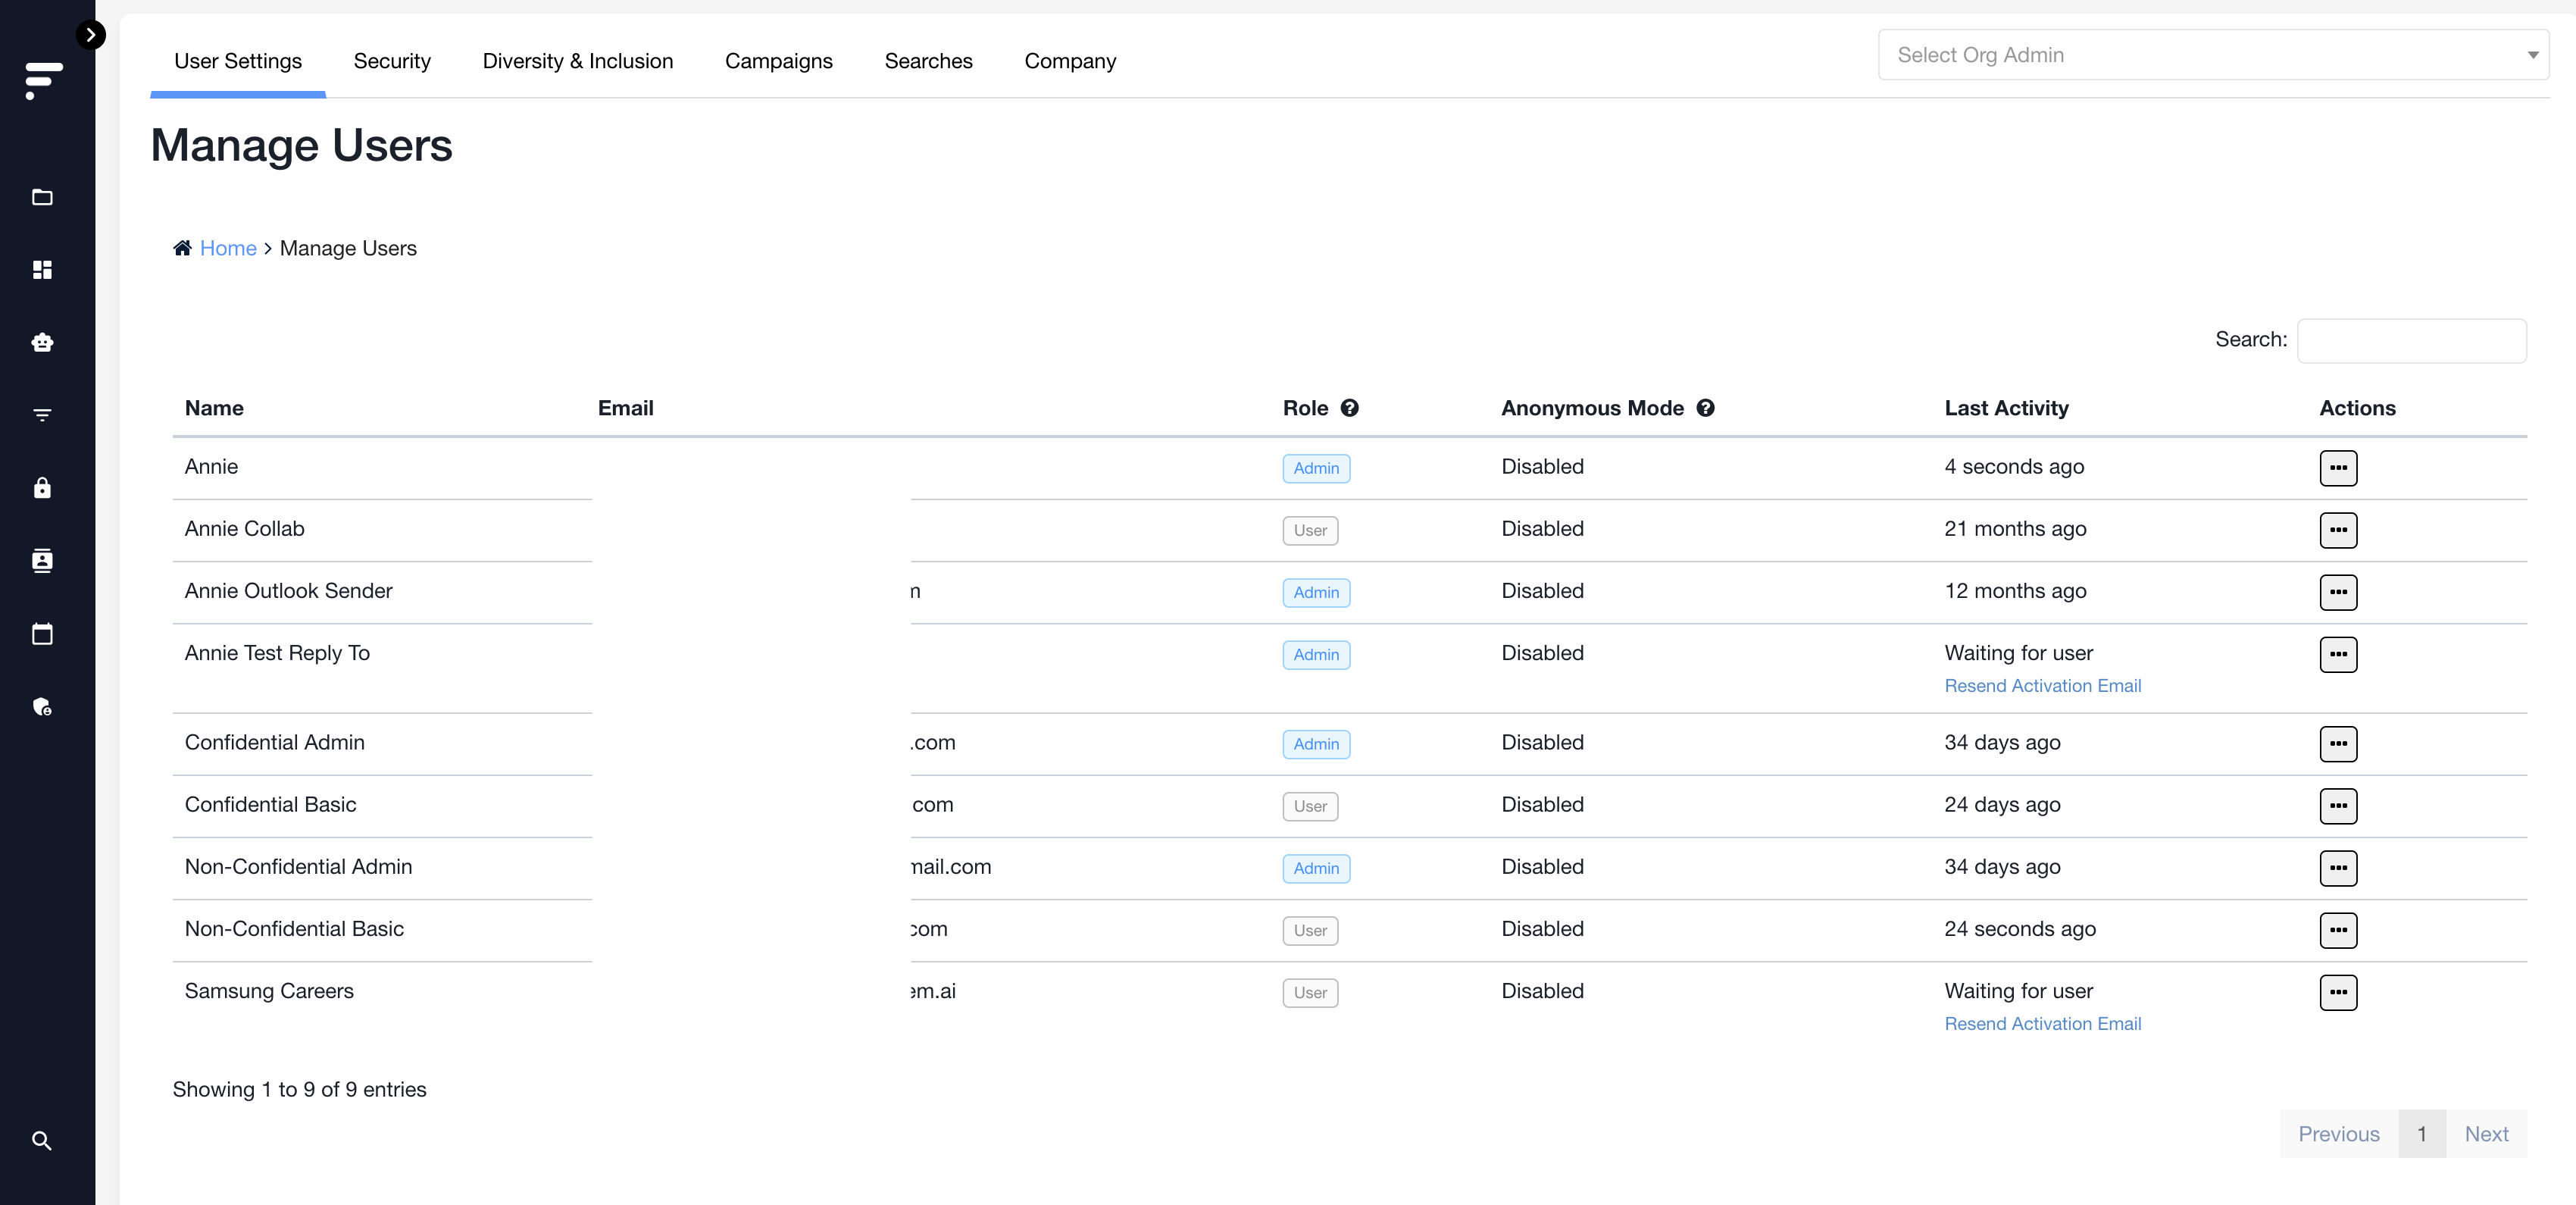This screenshot has width=2576, height=1205.
Task: Open the Select Org Admin dropdown
Action: click(x=2213, y=55)
